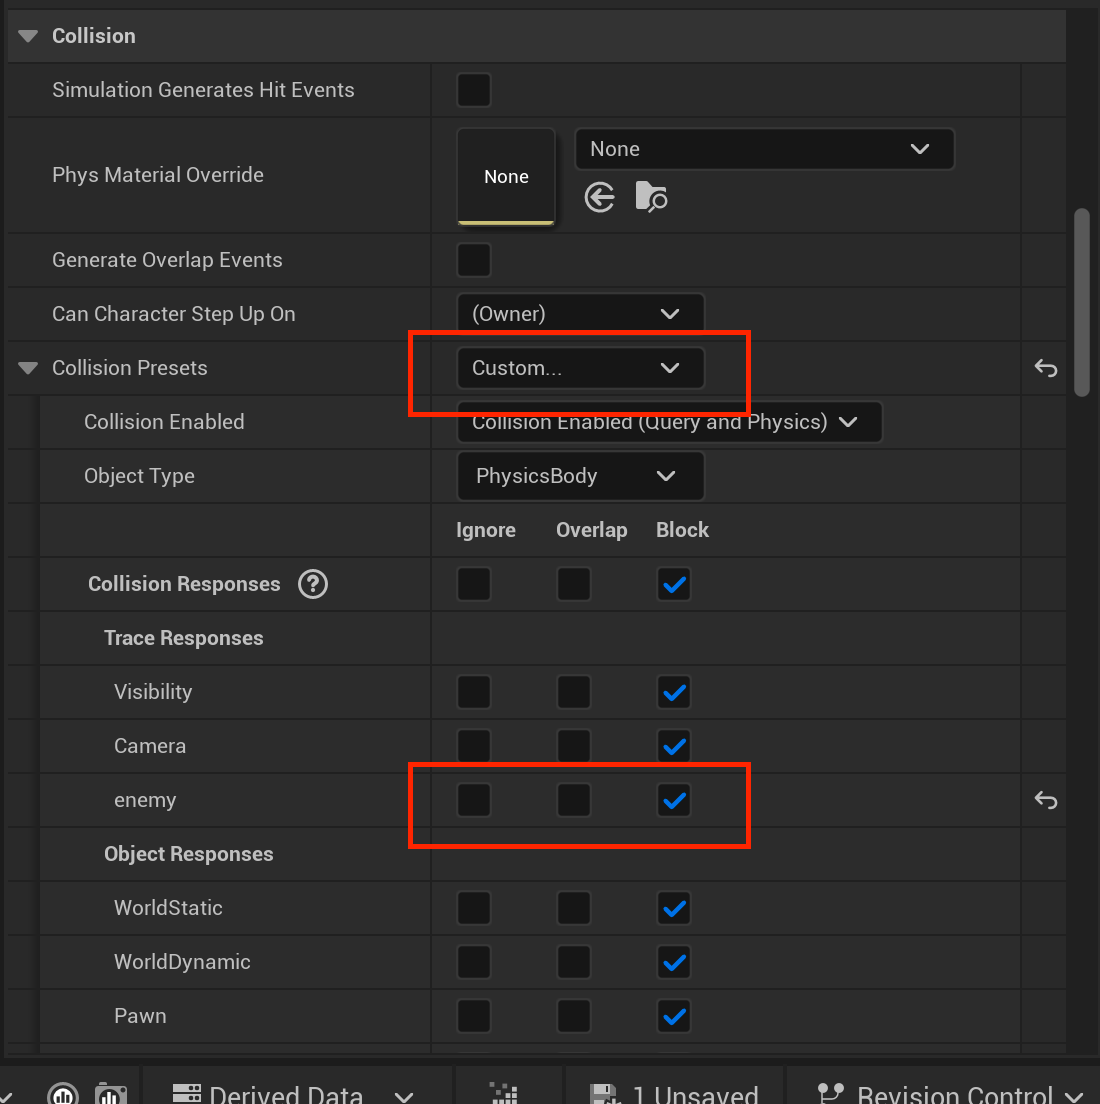Screen dimensions: 1100x1104
Task: Set Visibility trace response to Ignore
Action: 474,692
